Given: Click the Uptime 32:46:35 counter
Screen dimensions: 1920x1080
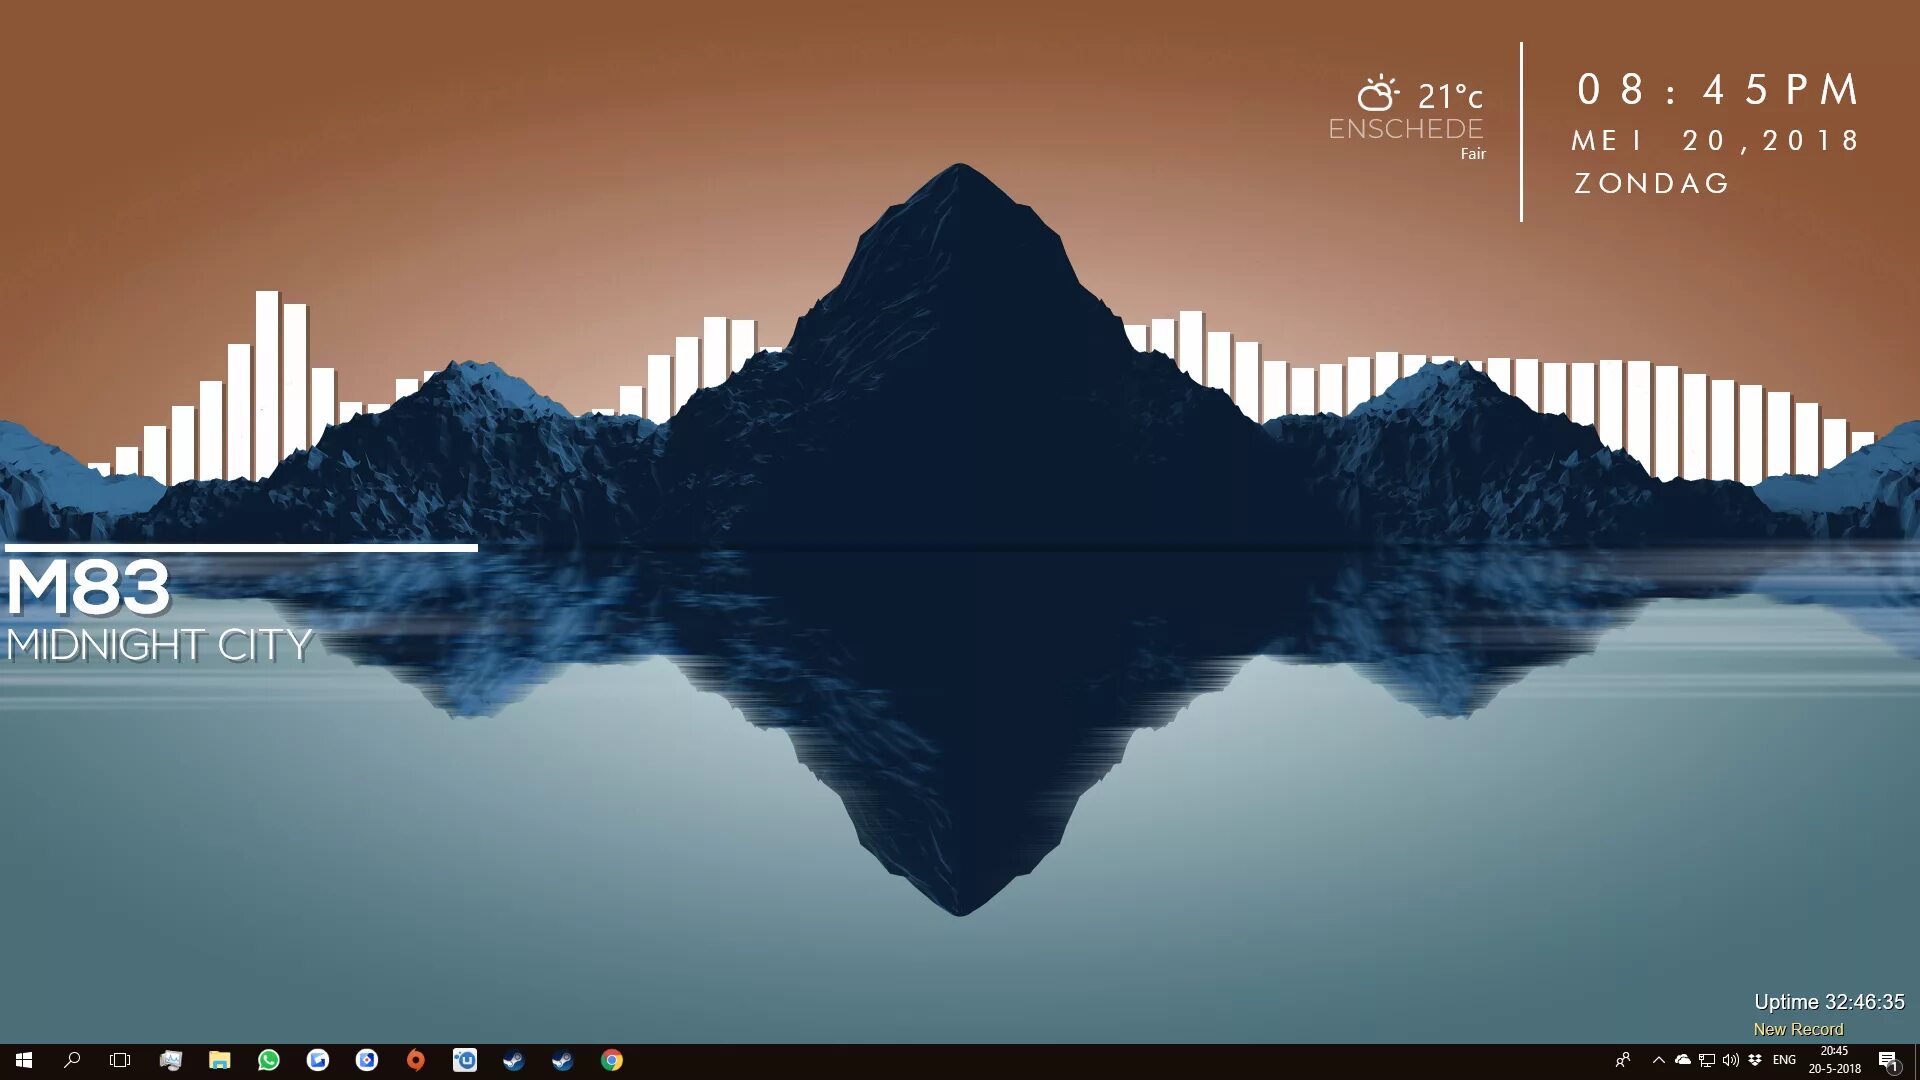Looking at the screenshot, I should coord(1829,1002).
